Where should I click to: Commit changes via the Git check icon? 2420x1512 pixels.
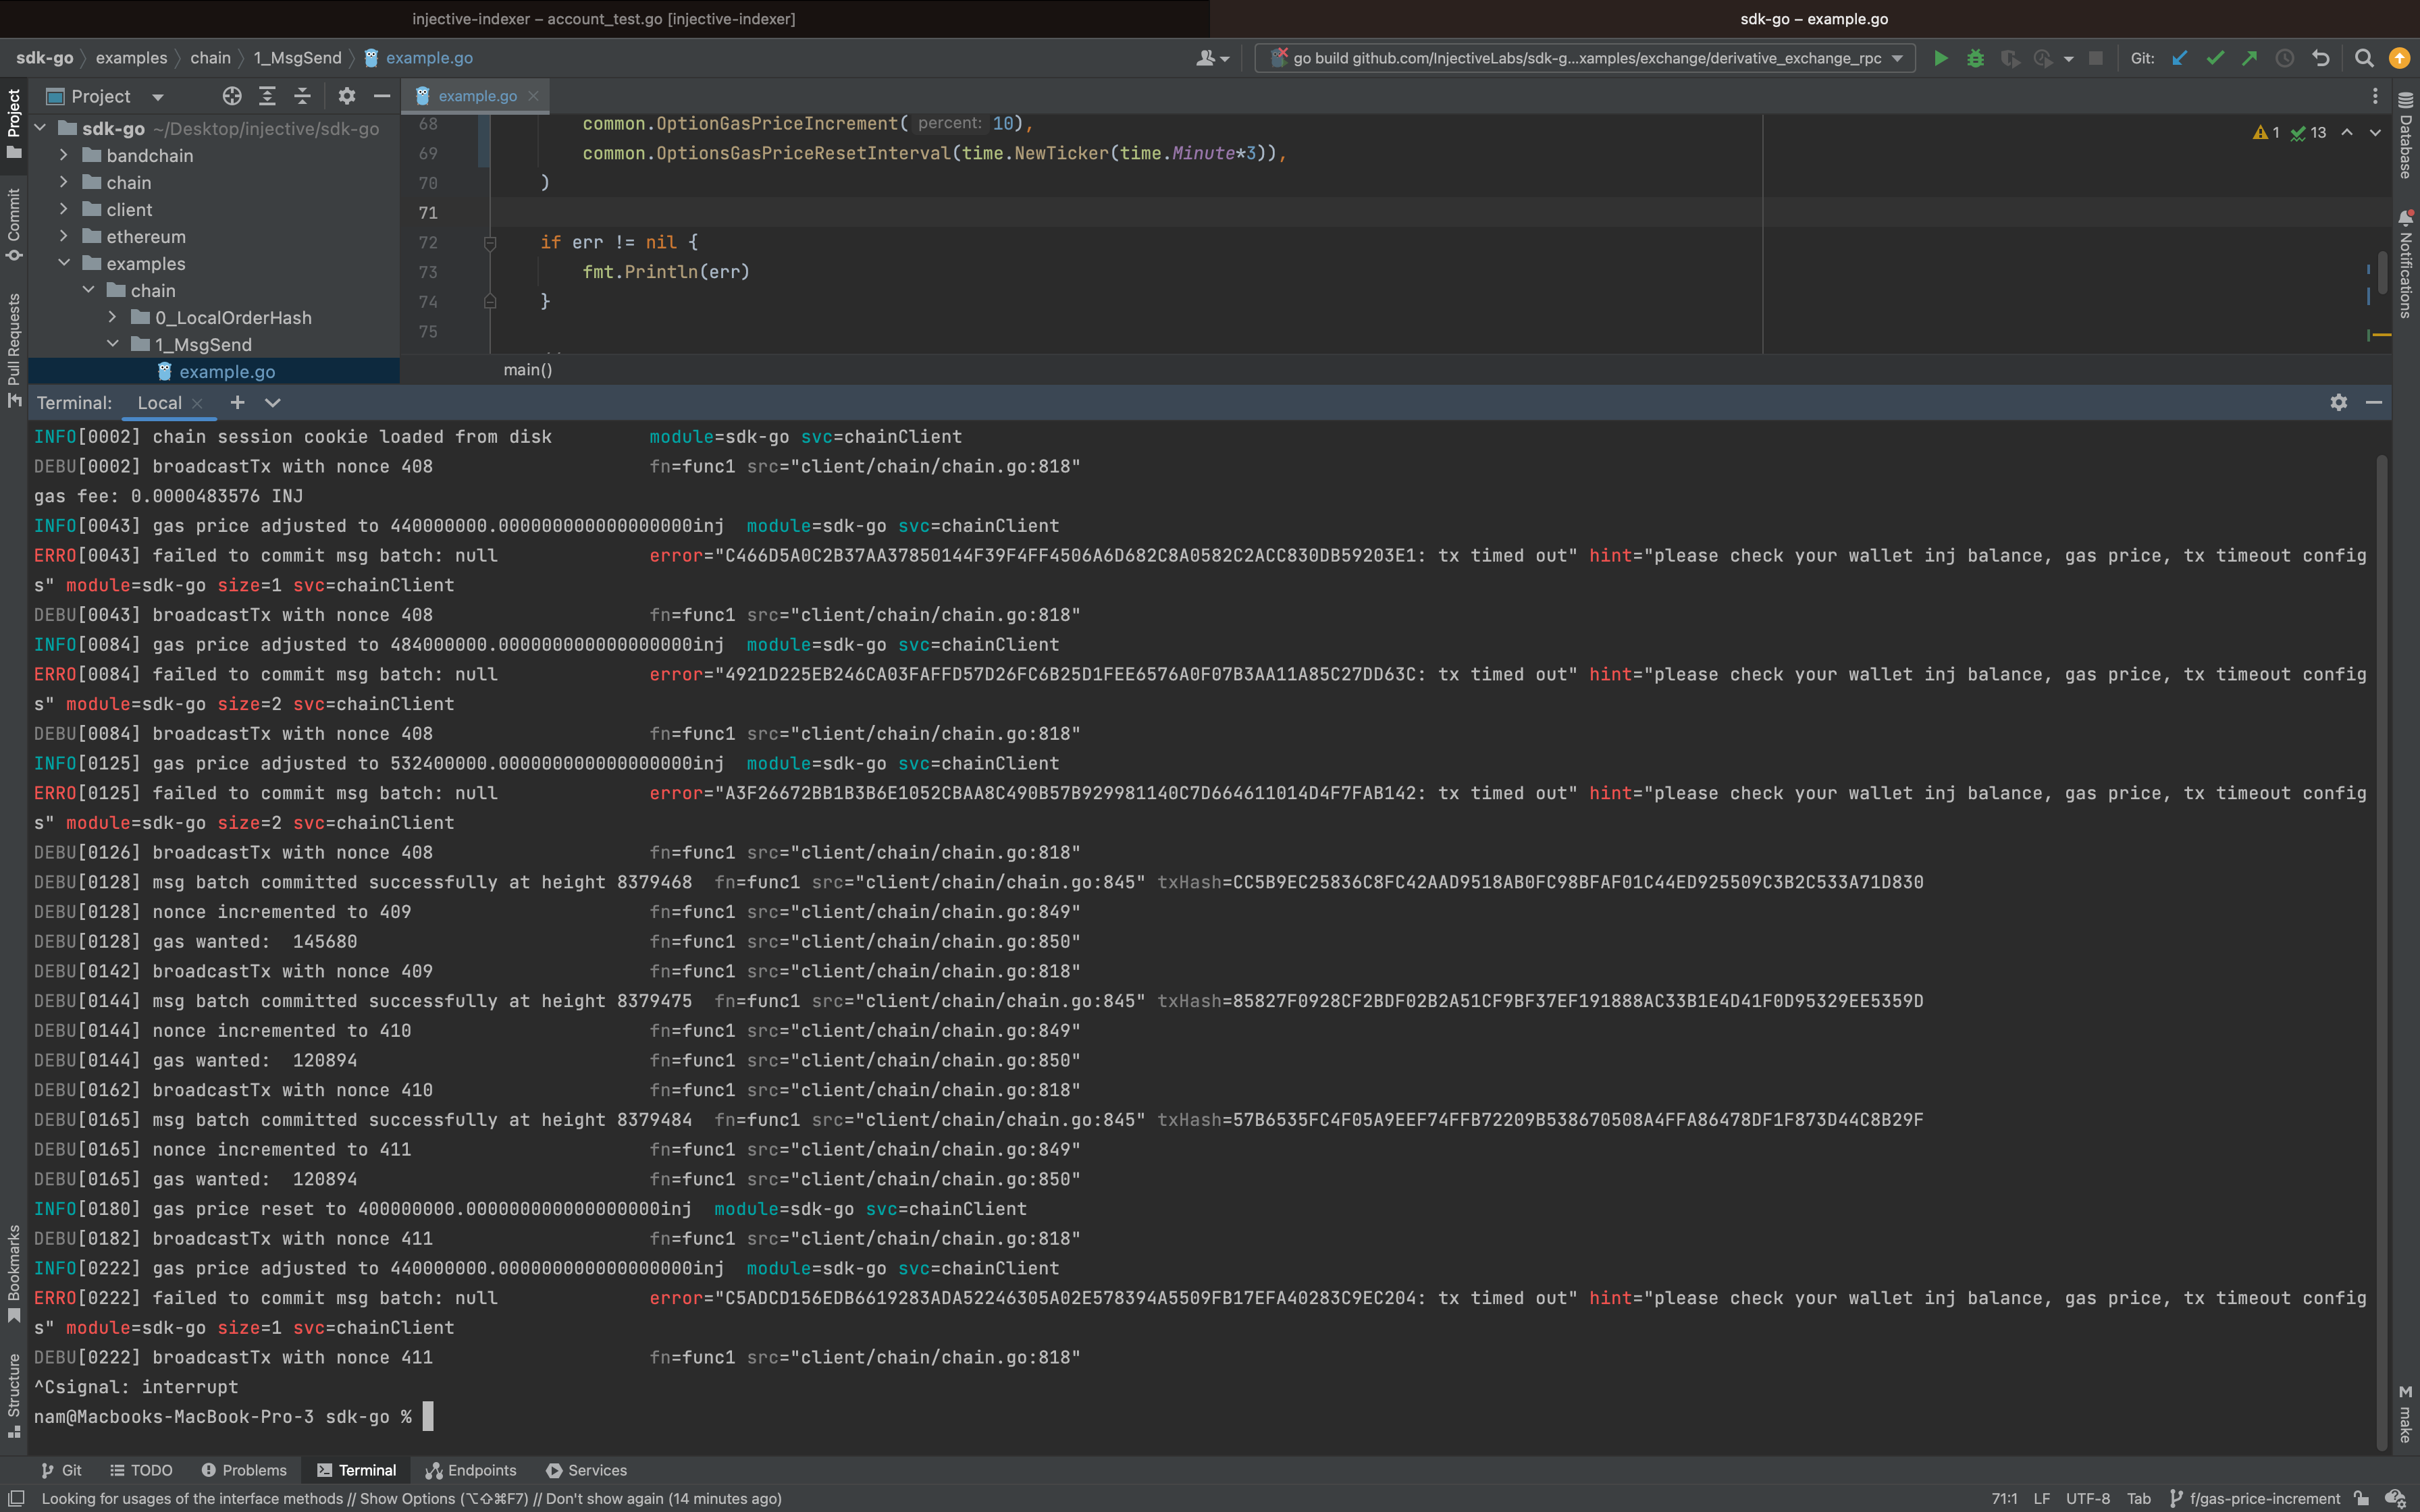pyautogui.click(x=2215, y=58)
